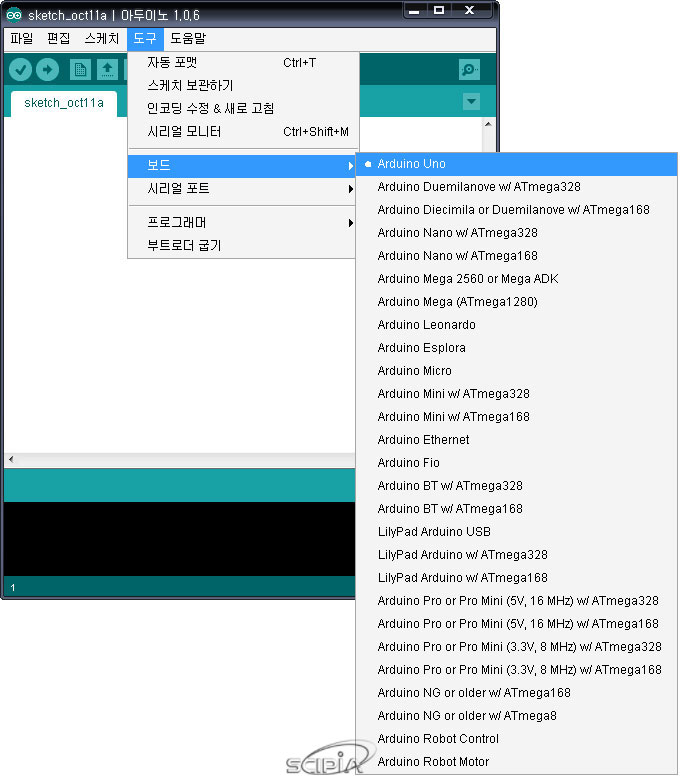Select Arduino Micro board
Viewport: 680px width, 777px height.
click(x=516, y=371)
